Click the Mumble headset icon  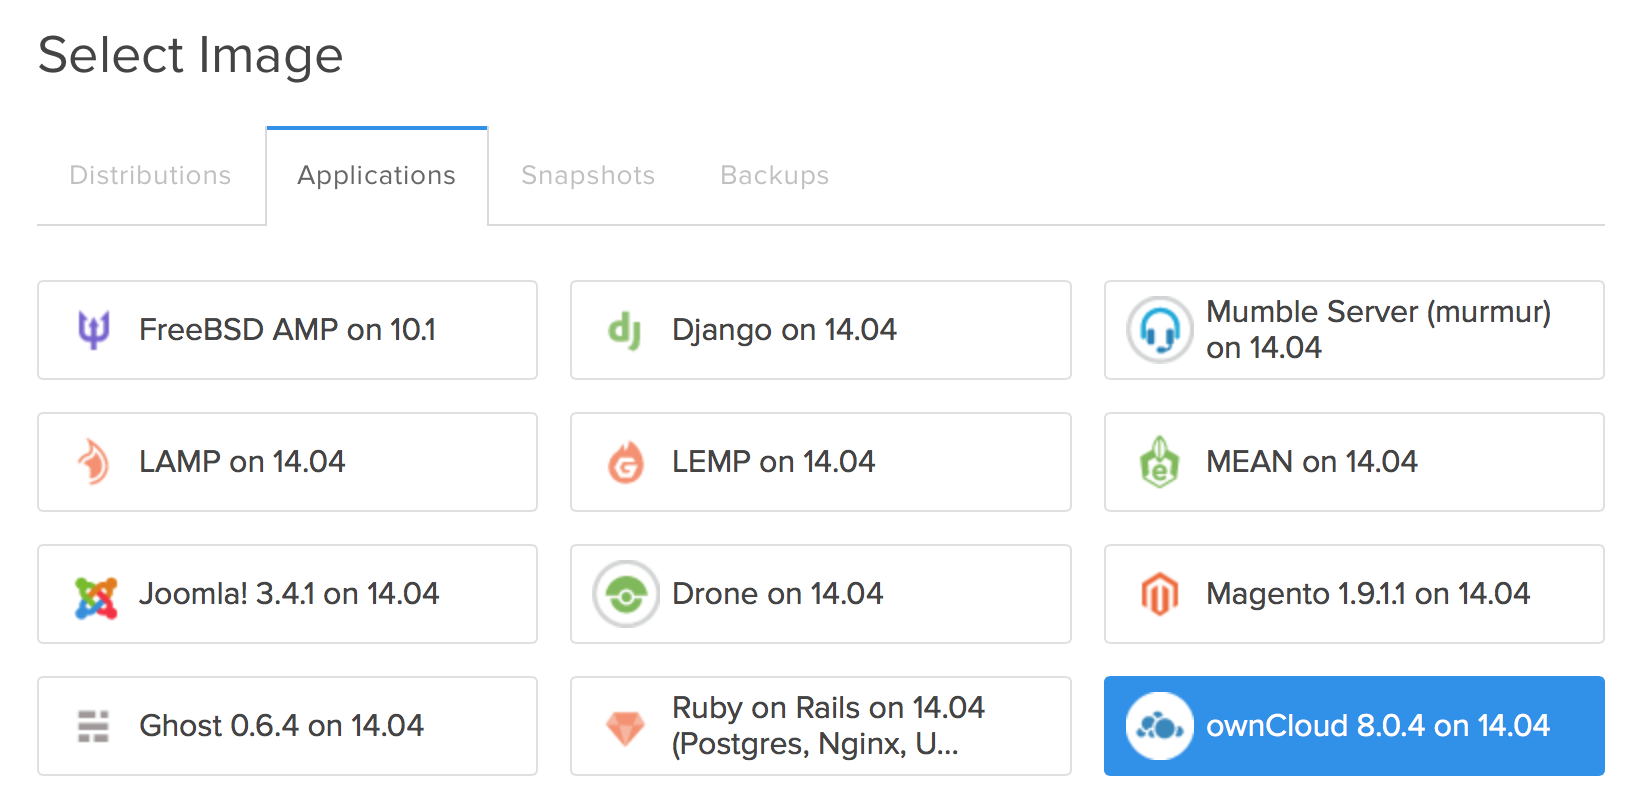(x=1160, y=330)
